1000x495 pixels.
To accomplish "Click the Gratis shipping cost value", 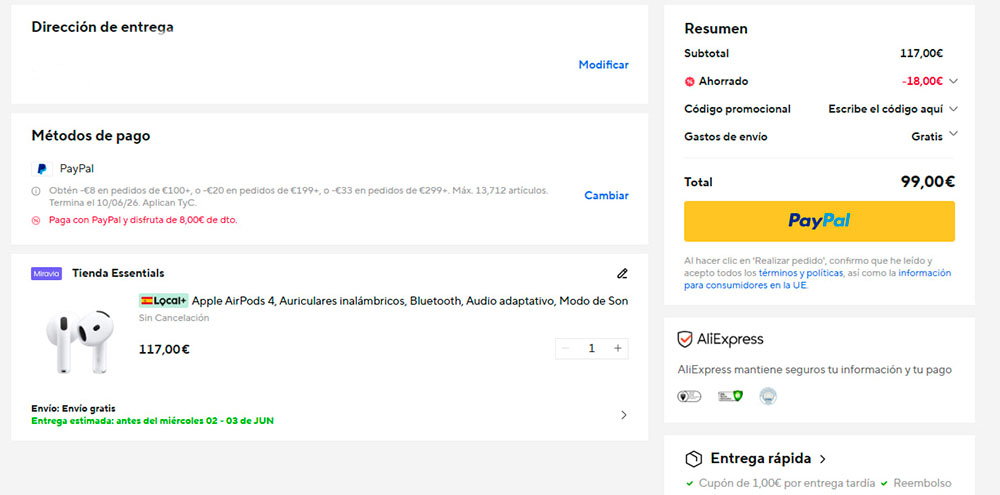I will 927,137.
